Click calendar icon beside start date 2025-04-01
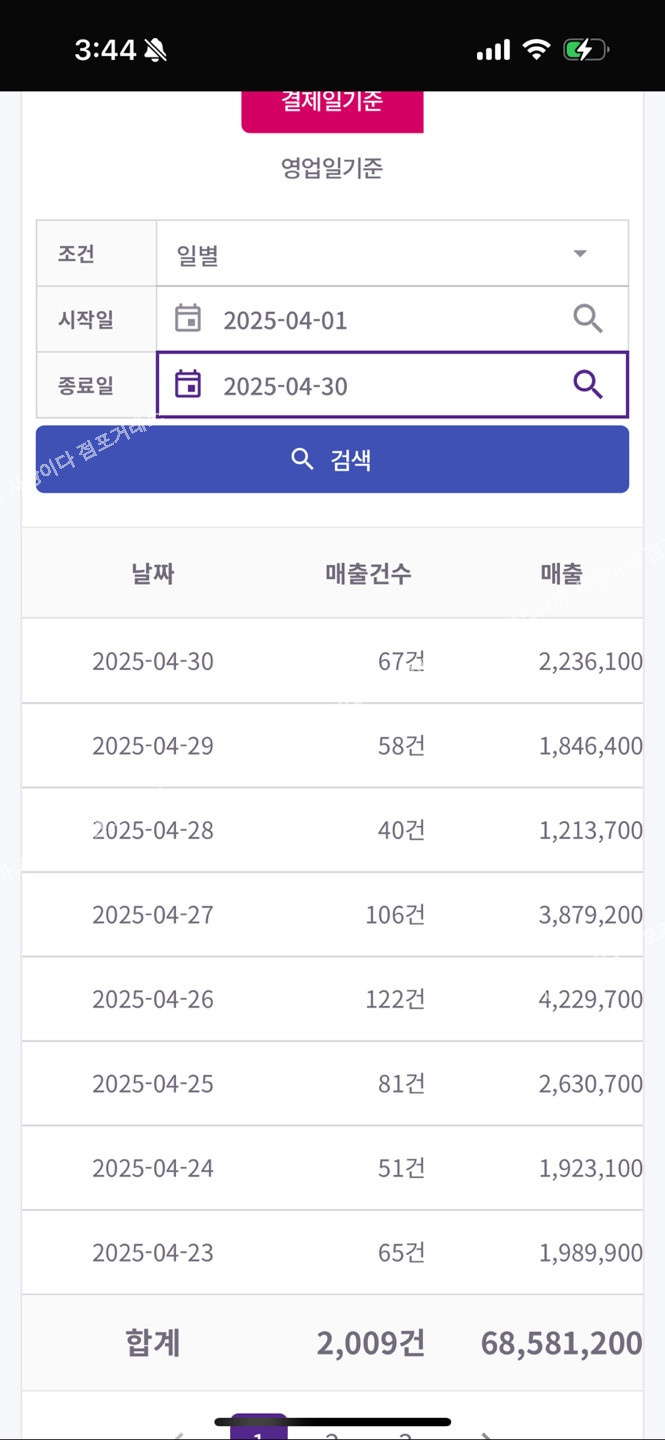The width and height of the screenshot is (665, 1440). tap(188, 319)
